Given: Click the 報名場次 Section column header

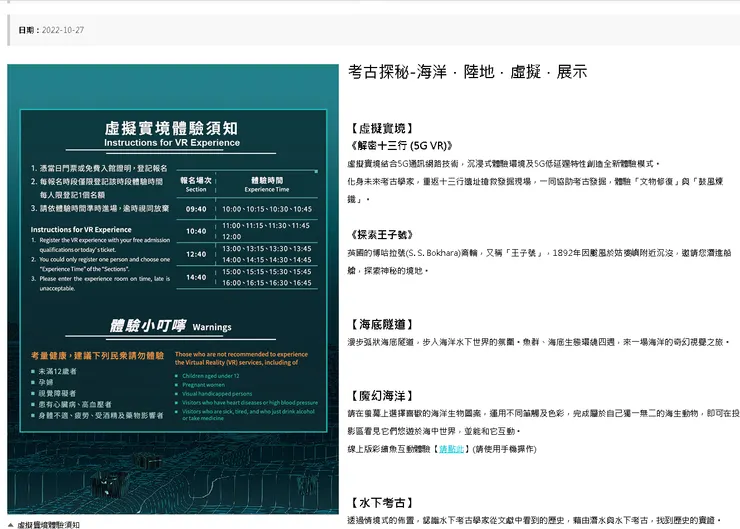Looking at the screenshot, I should click(x=196, y=184).
